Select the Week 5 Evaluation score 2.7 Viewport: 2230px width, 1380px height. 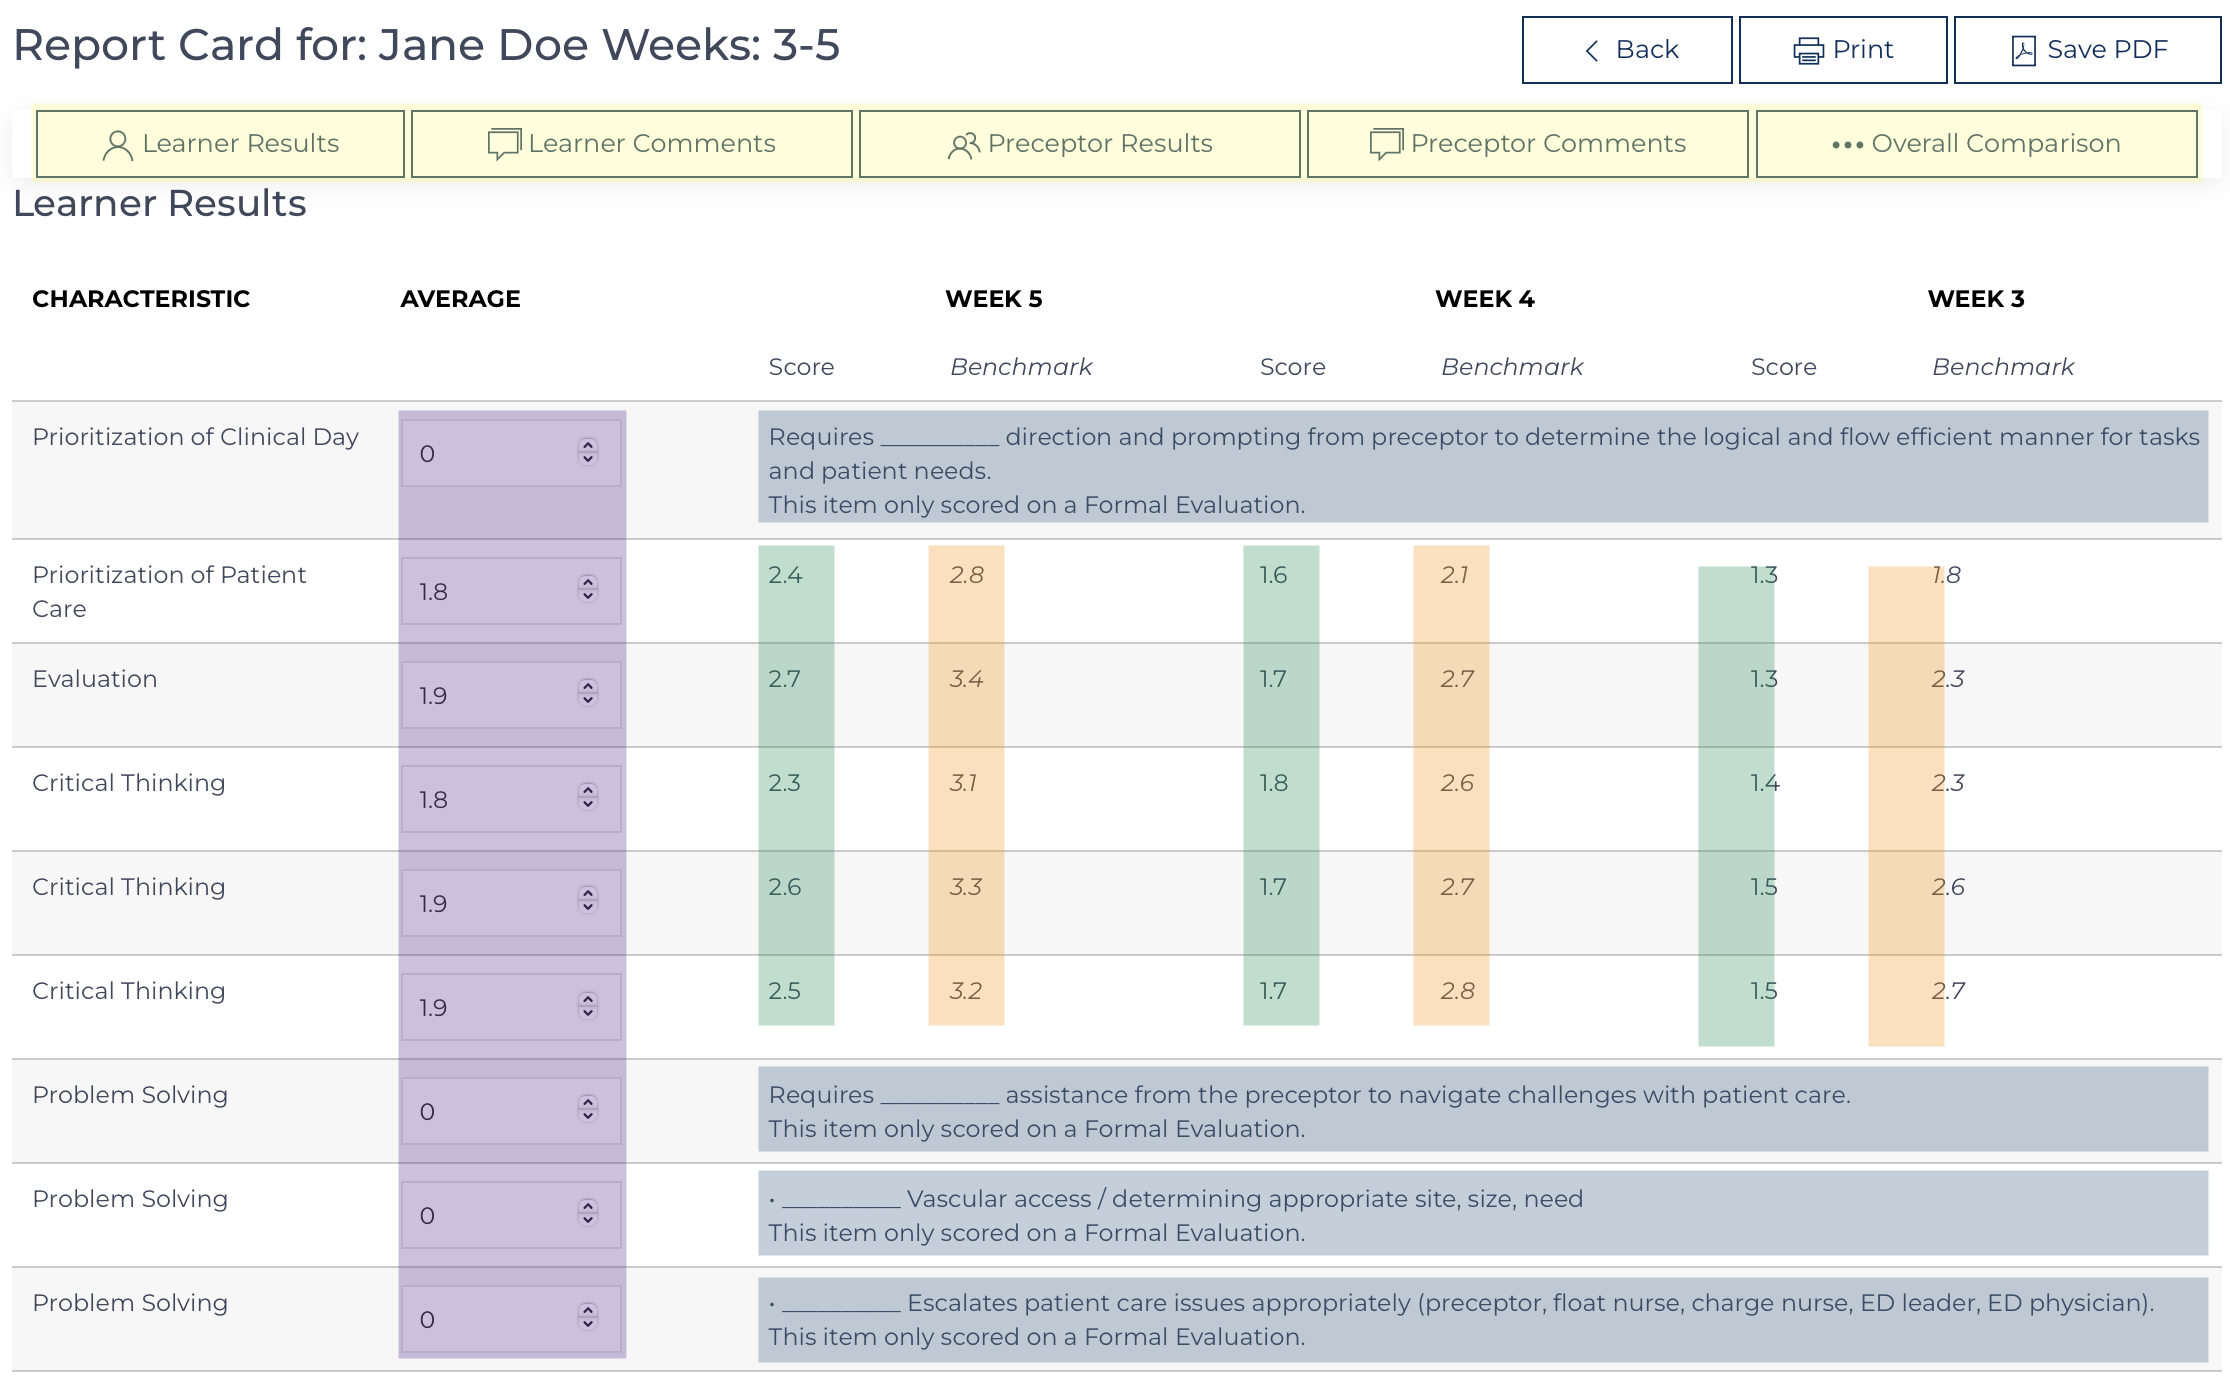[785, 679]
